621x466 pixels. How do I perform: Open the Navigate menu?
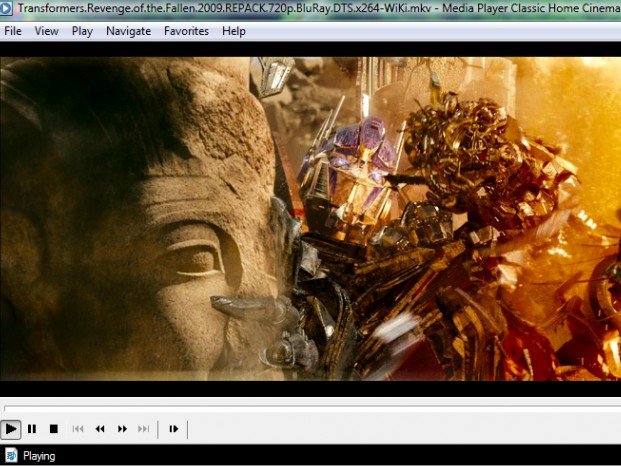[128, 31]
